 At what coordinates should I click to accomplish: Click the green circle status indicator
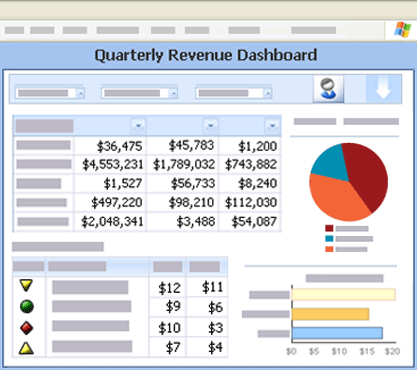27,306
